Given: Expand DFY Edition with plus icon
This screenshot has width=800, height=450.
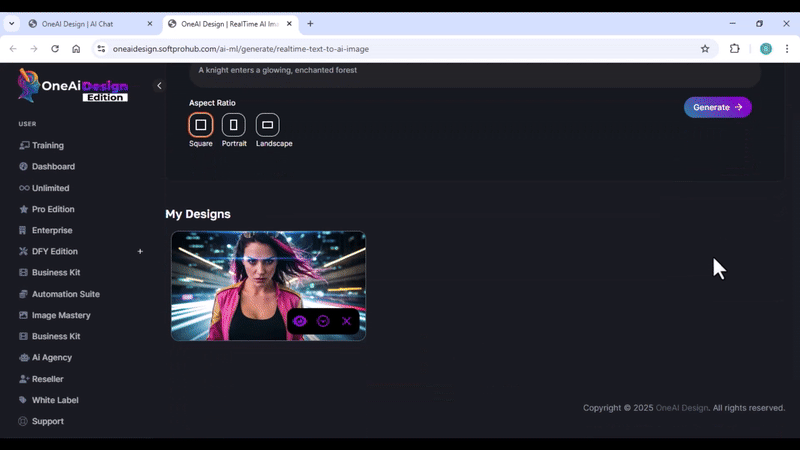Looking at the screenshot, I should coord(140,251).
